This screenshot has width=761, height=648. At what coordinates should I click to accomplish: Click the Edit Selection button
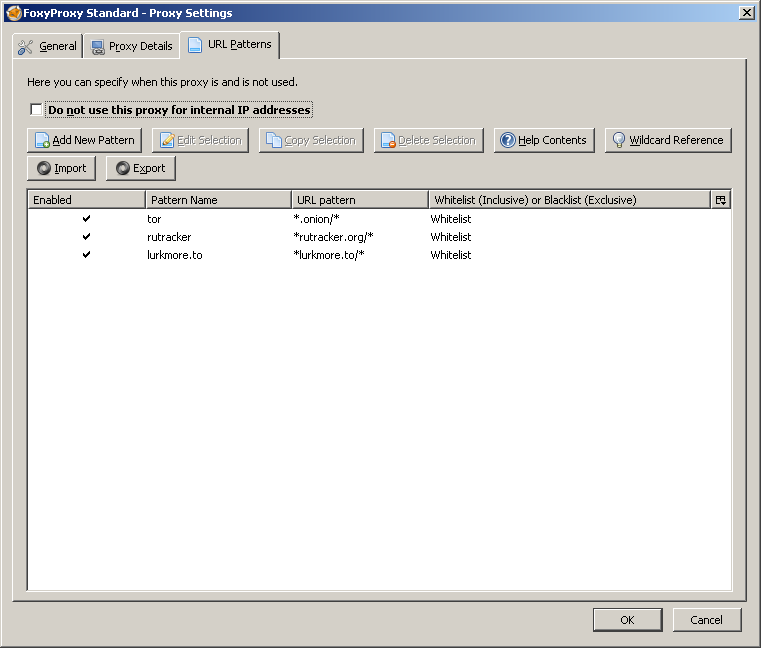(x=200, y=140)
